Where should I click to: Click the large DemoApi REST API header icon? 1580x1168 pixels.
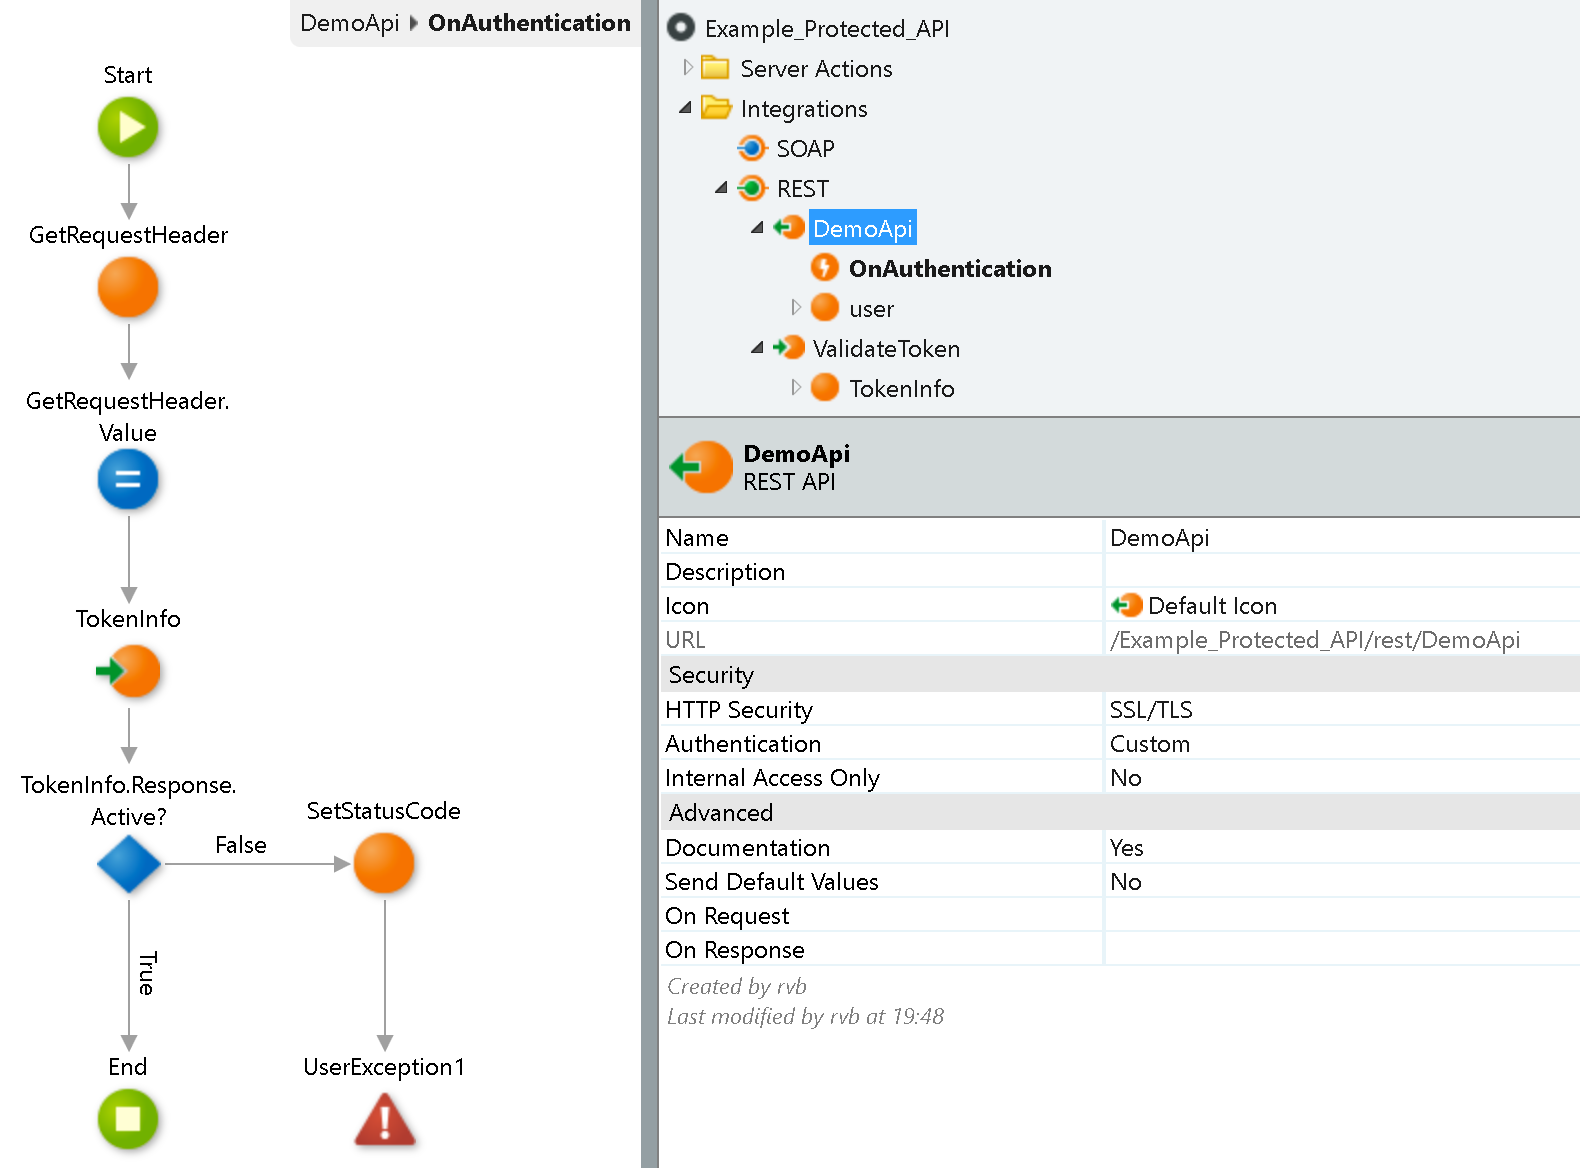702,467
